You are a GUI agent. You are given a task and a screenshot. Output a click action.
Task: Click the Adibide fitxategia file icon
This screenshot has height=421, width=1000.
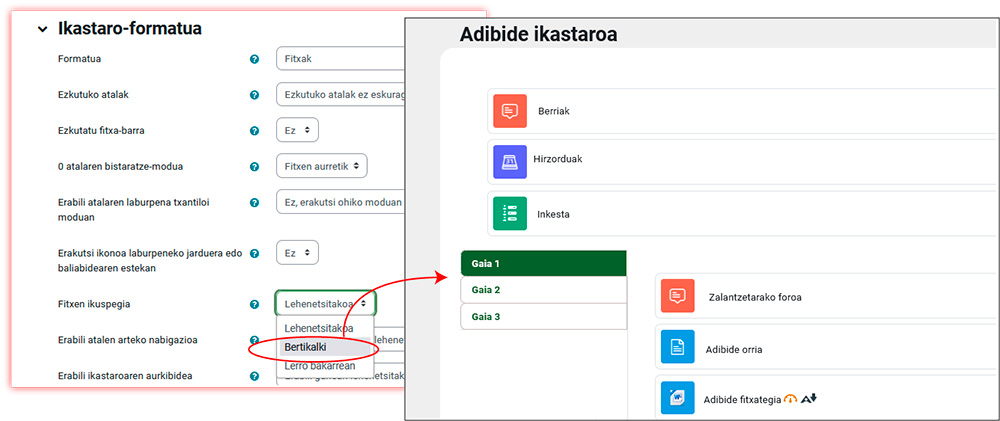[x=677, y=399]
